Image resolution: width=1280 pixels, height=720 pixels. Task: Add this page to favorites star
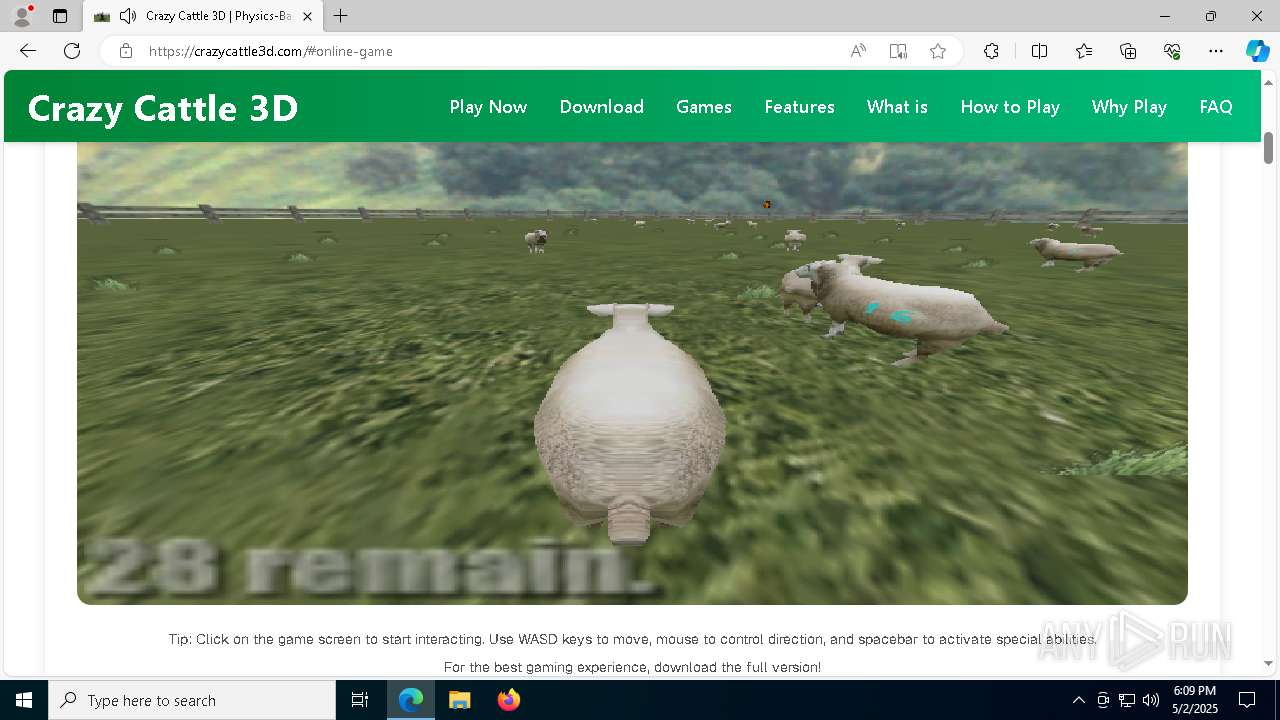(938, 51)
